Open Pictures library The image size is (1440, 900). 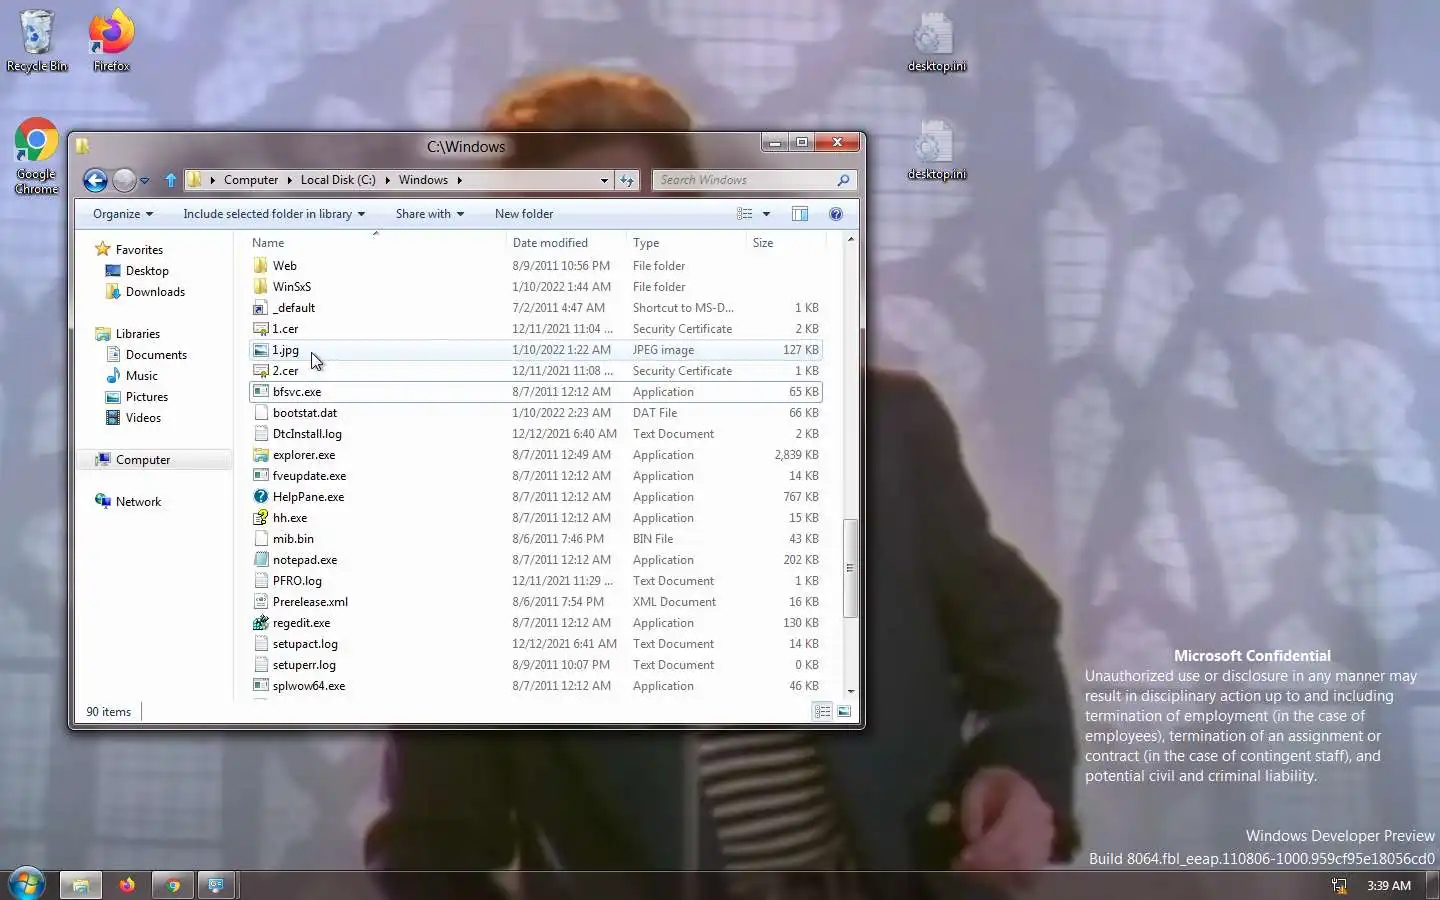pyautogui.click(x=146, y=397)
